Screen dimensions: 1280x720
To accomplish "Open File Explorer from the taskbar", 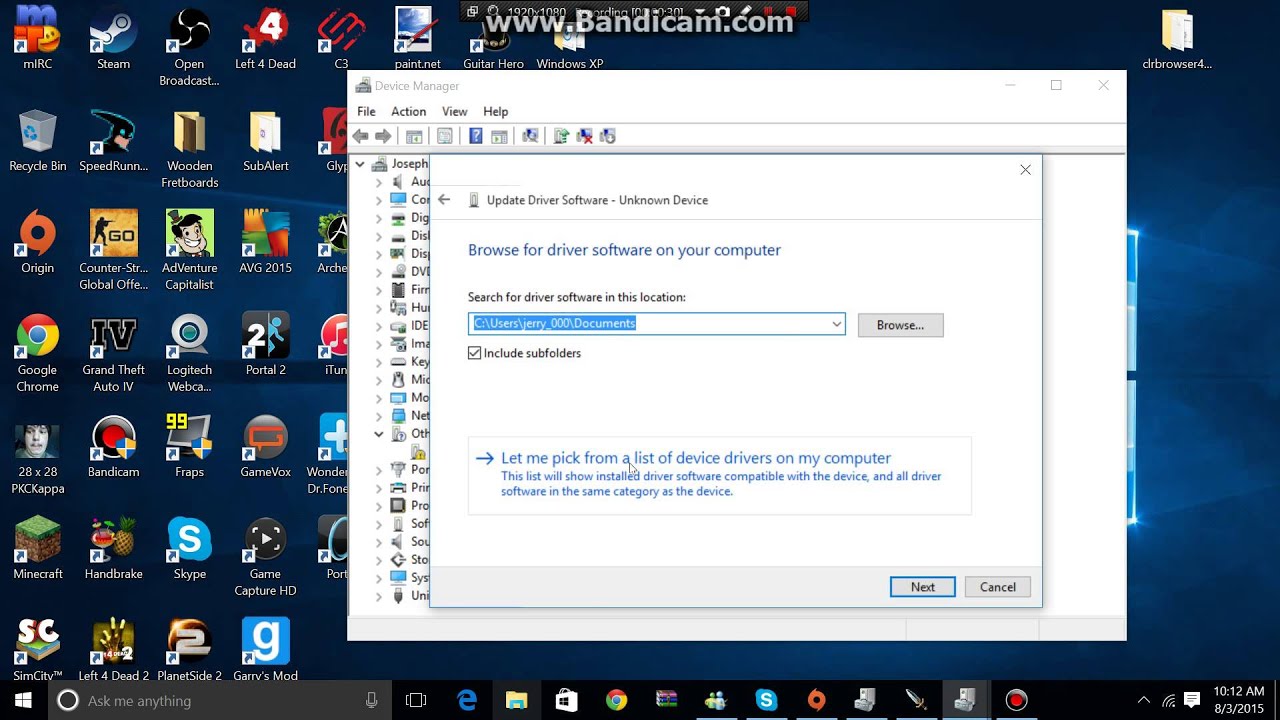I will (x=516, y=700).
